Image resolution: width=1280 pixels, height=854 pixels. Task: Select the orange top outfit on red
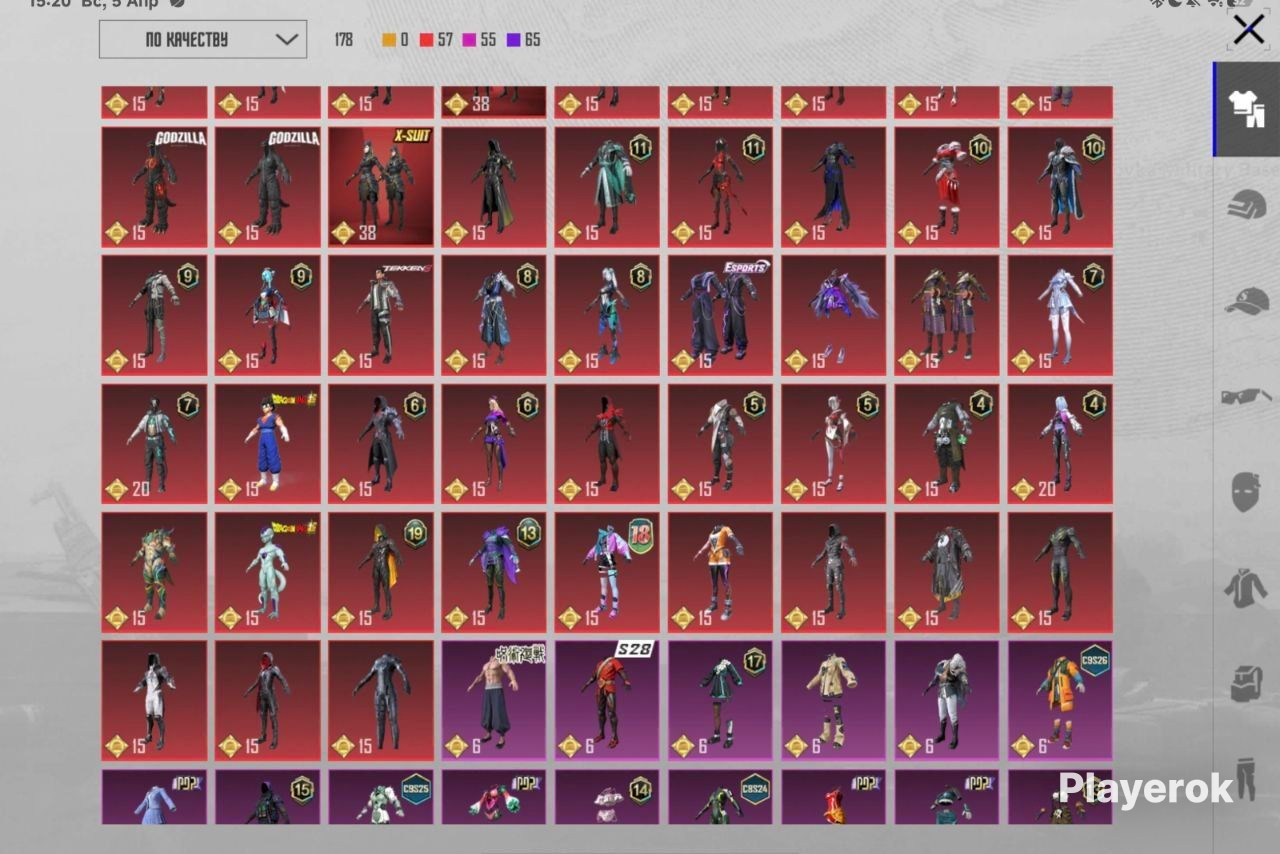(721, 573)
